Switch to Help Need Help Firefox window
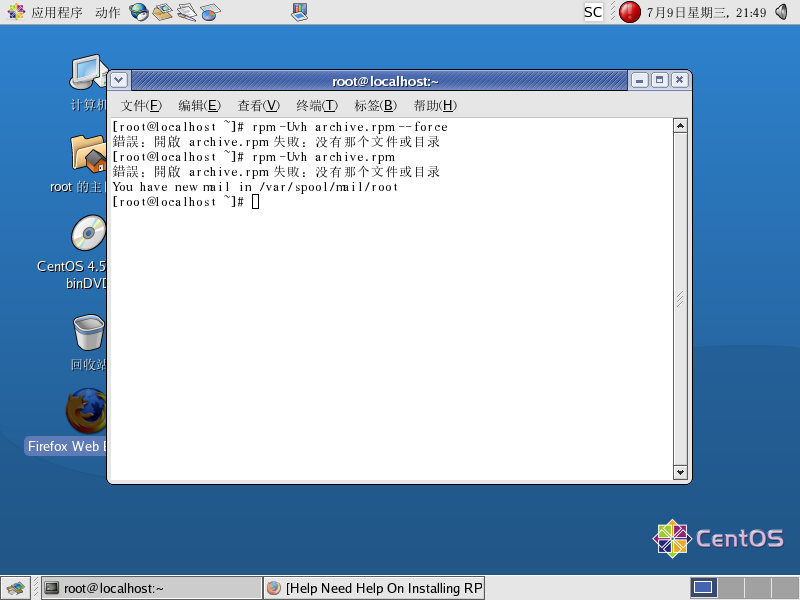The image size is (800, 600). coord(374,588)
